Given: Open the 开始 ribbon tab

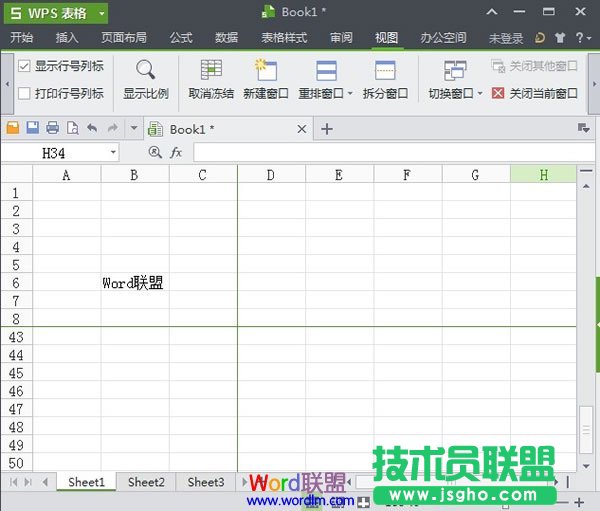Looking at the screenshot, I should (x=22, y=38).
